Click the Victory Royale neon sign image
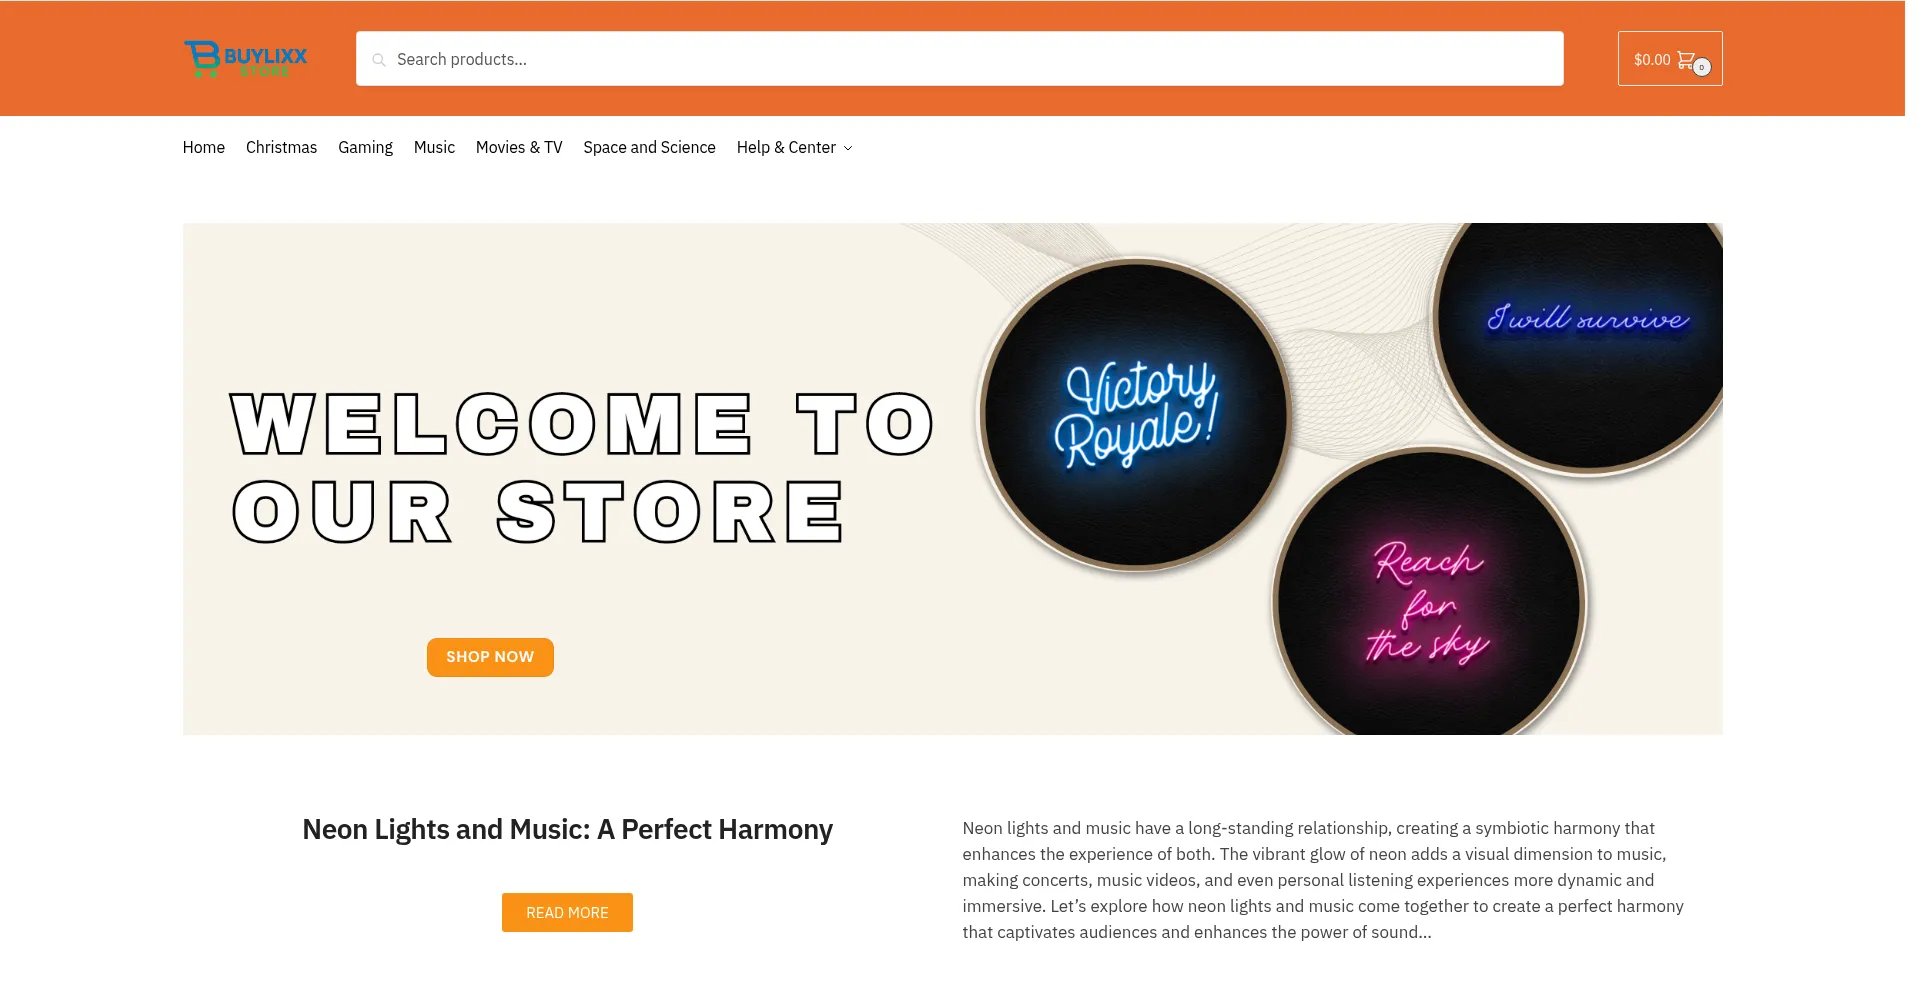The width and height of the screenshot is (1920, 993). pyautogui.click(x=1136, y=415)
